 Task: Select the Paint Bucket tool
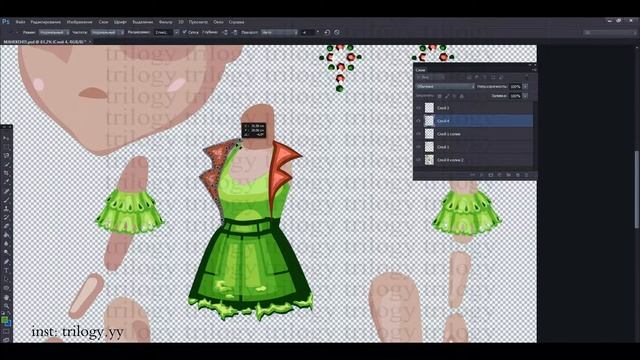pyautogui.click(x=6, y=235)
